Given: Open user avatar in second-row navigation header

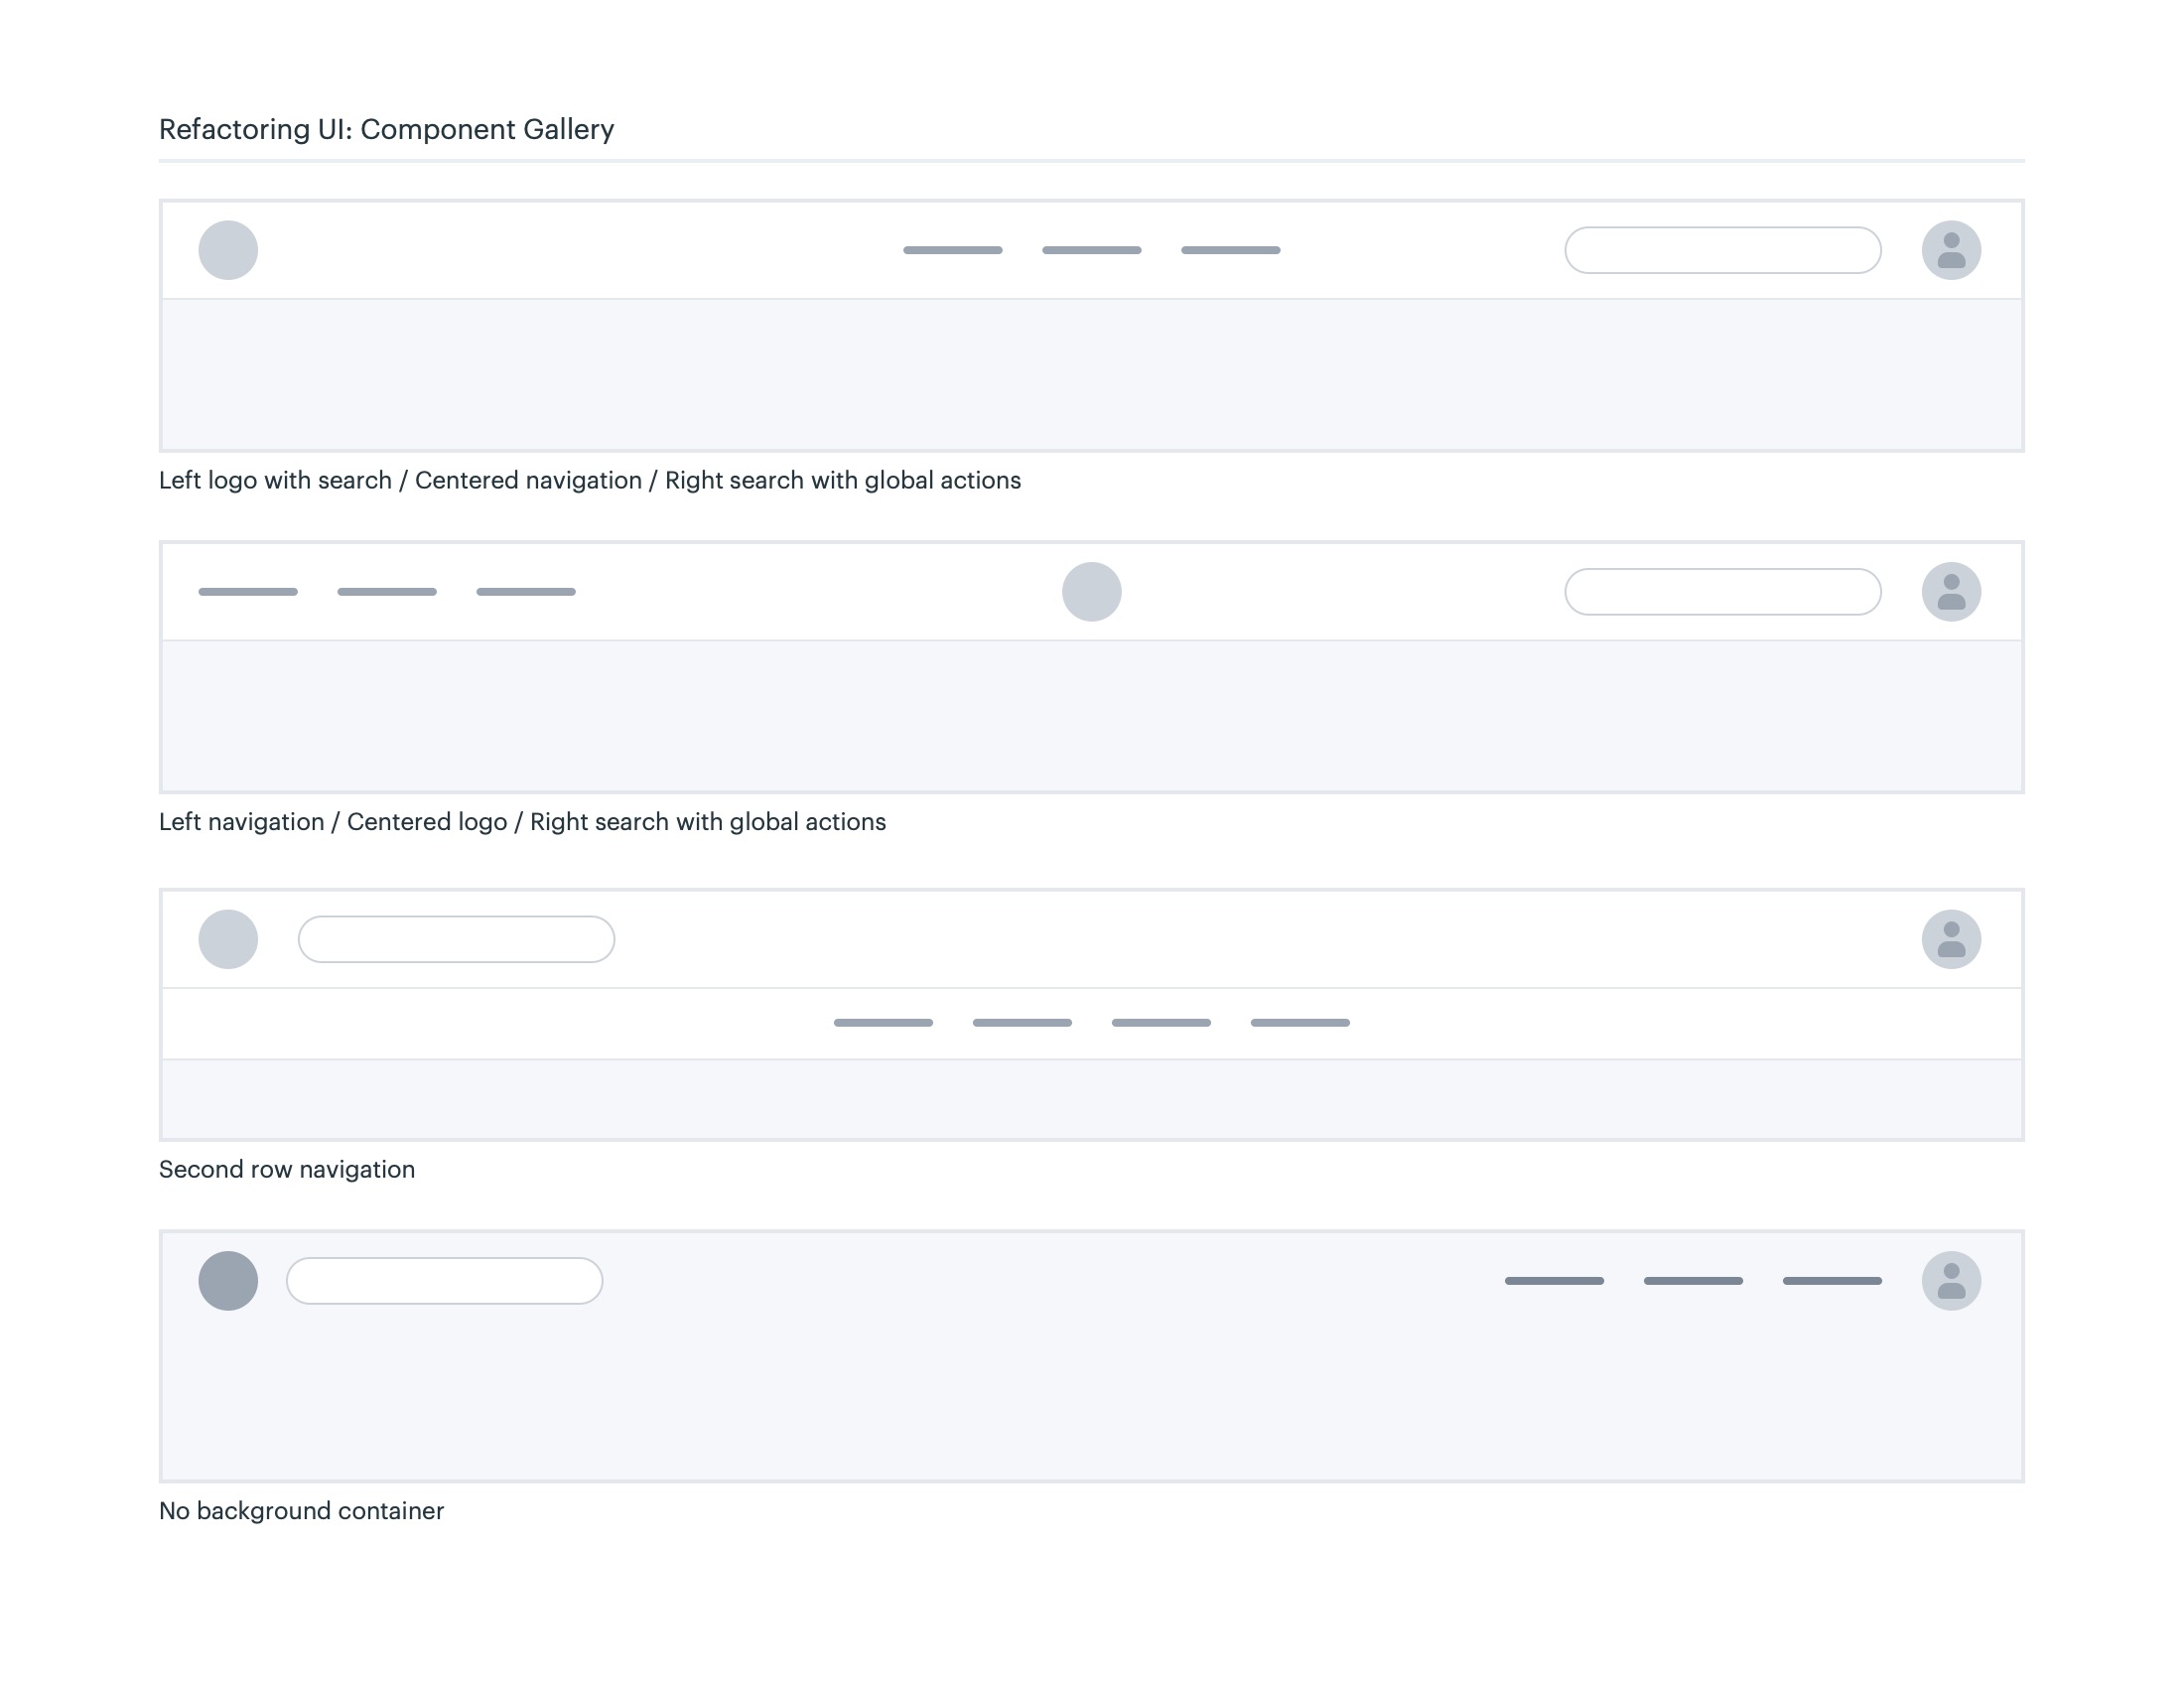Looking at the screenshot, I should click(x=1951, y=939).
